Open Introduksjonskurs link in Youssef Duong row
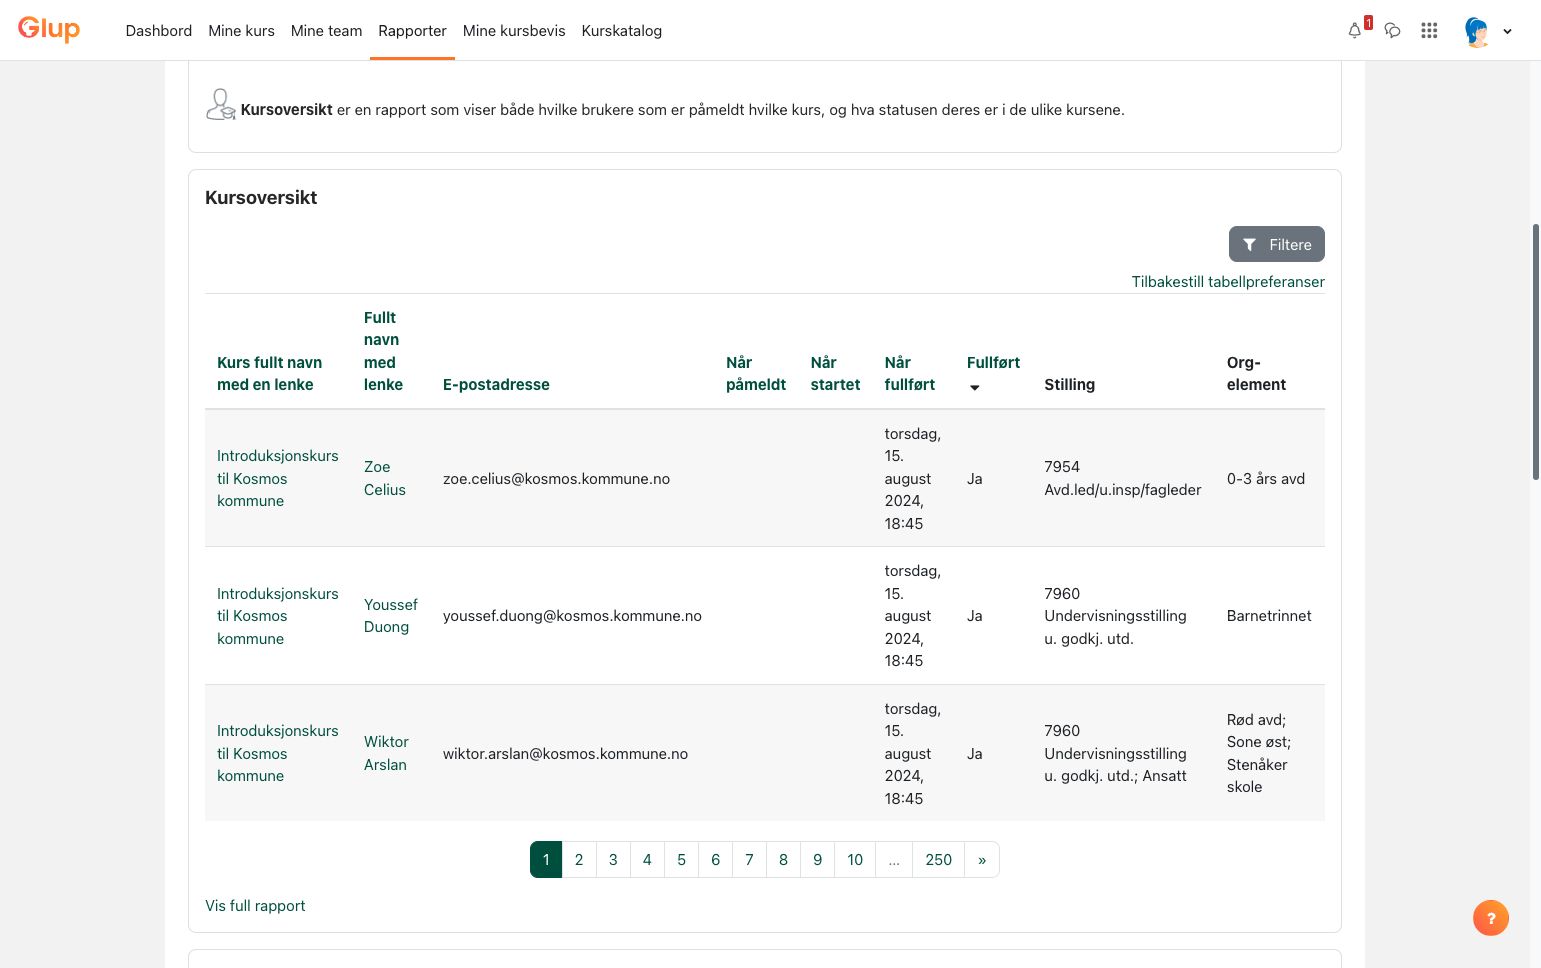The width and height of the screenshot is (1541, 968). [x=278, y=616]
